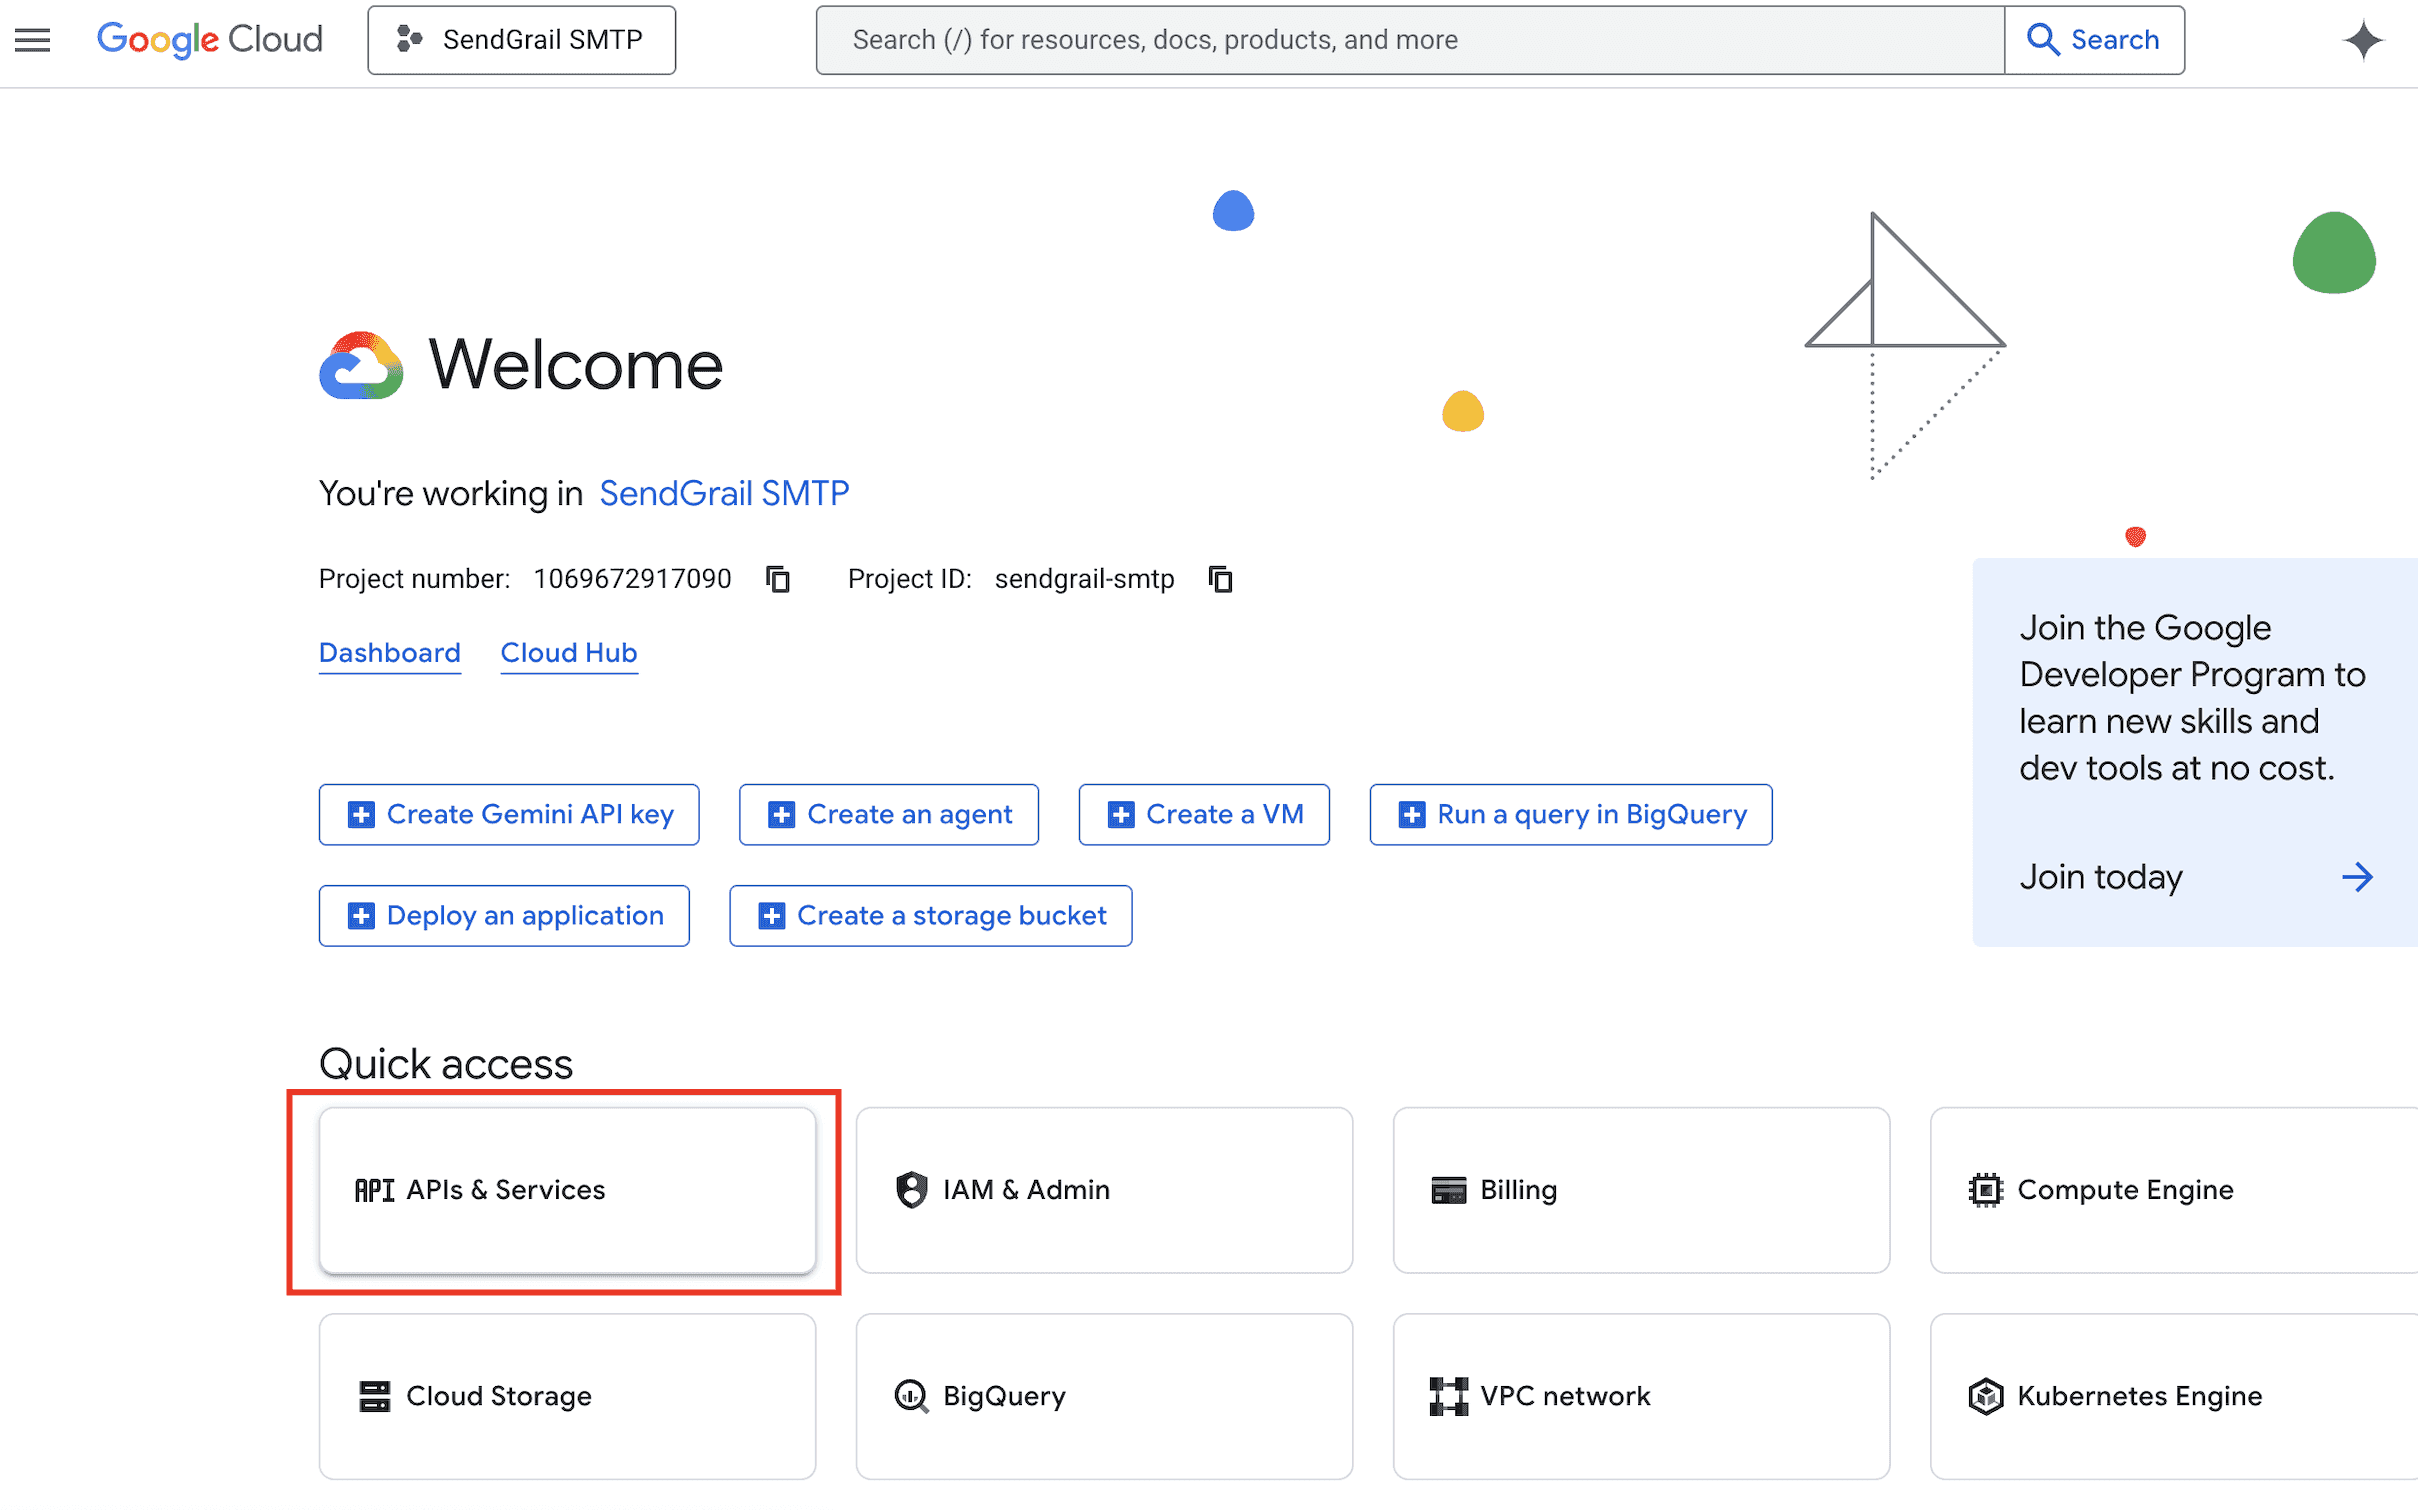Click Deploy an application

click(x=504, y=915)
